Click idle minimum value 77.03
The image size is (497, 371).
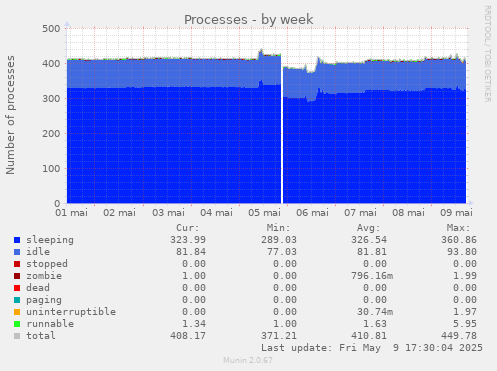pos(282,252)
